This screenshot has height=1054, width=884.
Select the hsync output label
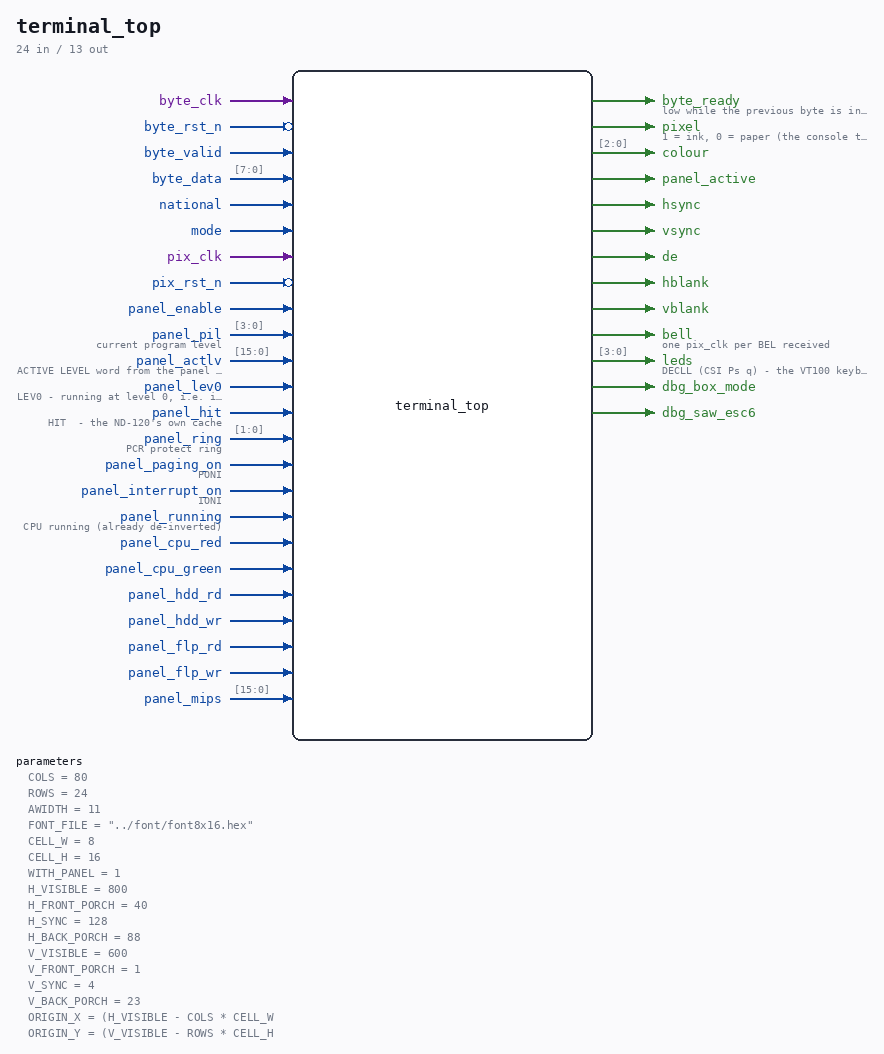click(681, 204)
